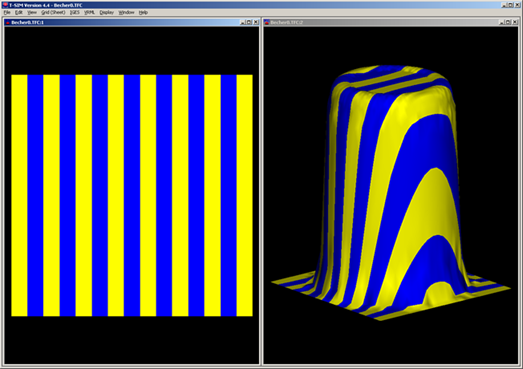The width and height of the screenshot is (523, 369).
Task: Close the Becher0.TFC:2 child window
Action: (515, 22)
